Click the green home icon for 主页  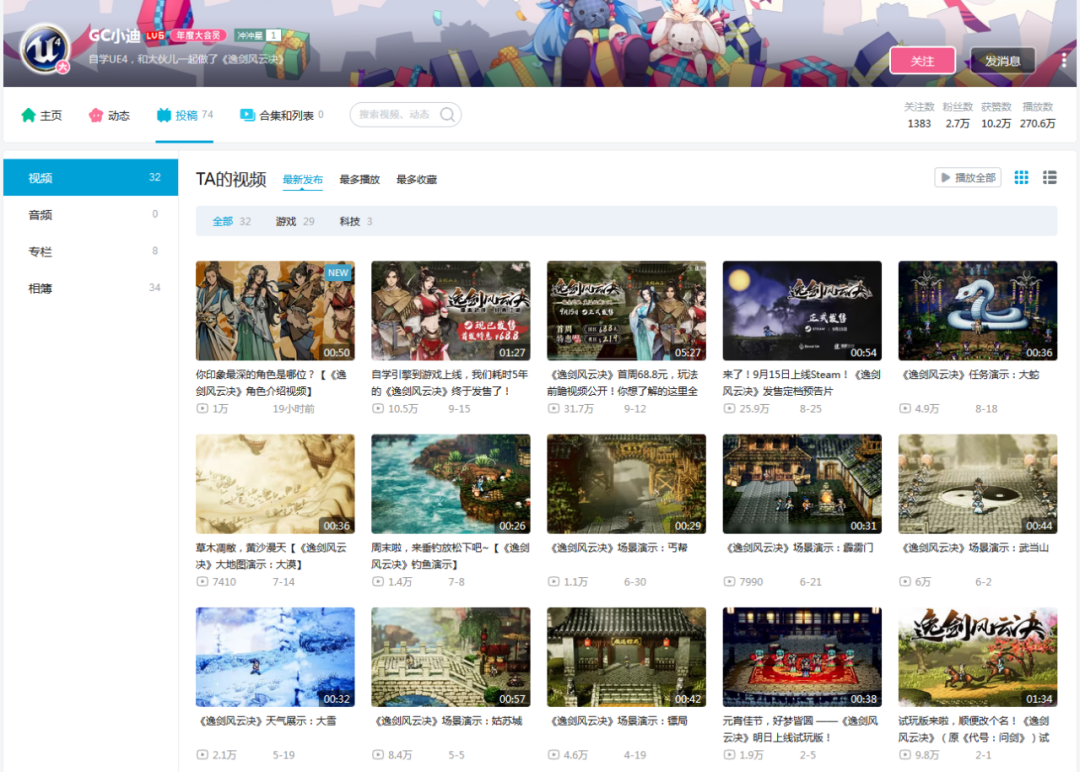28,115
